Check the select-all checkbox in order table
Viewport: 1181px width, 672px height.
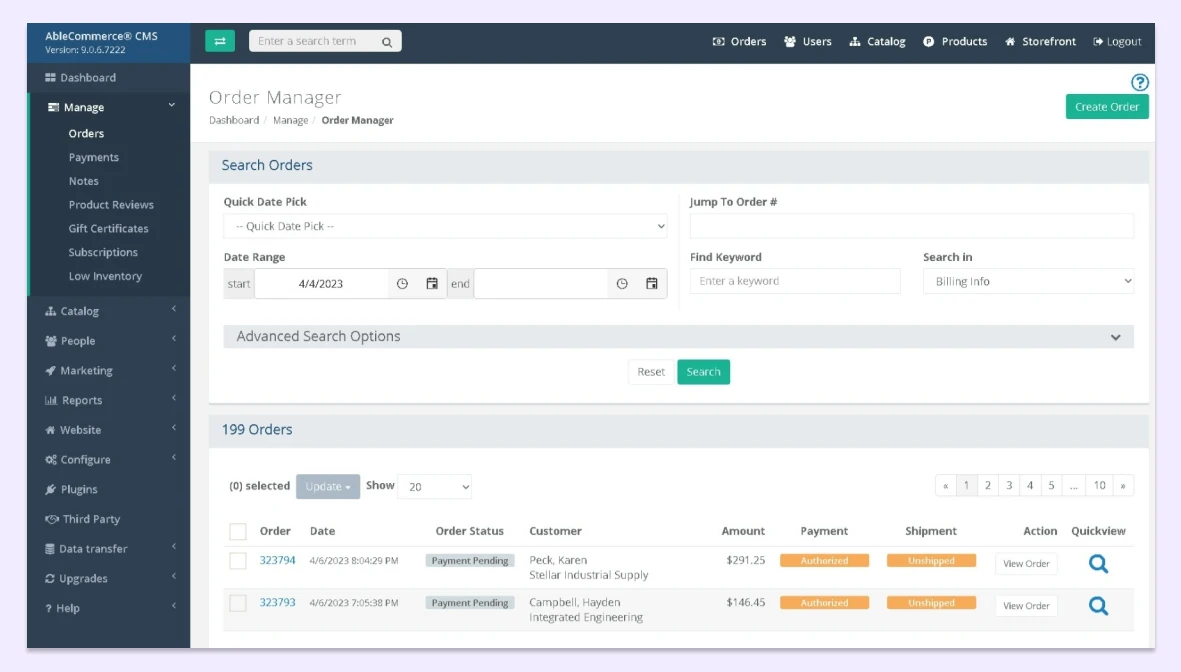[x=237, y=531]
